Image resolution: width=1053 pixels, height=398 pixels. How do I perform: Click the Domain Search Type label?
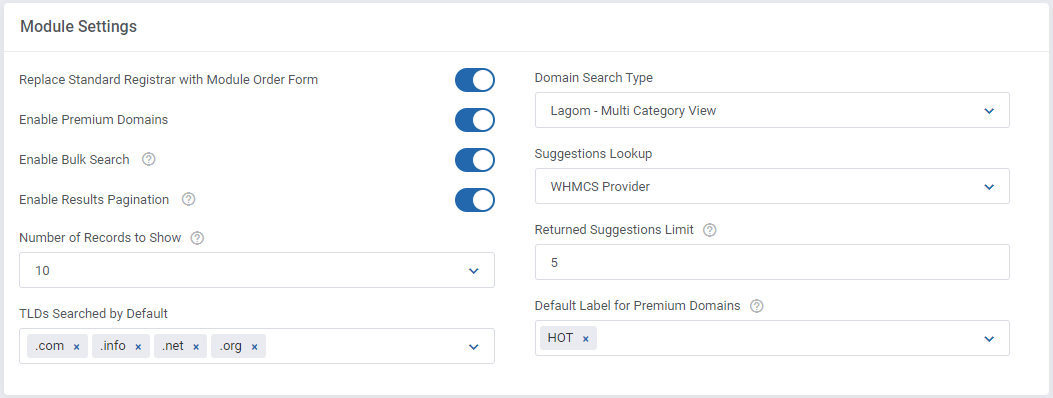pyautogui.click(x=594, y=78)
